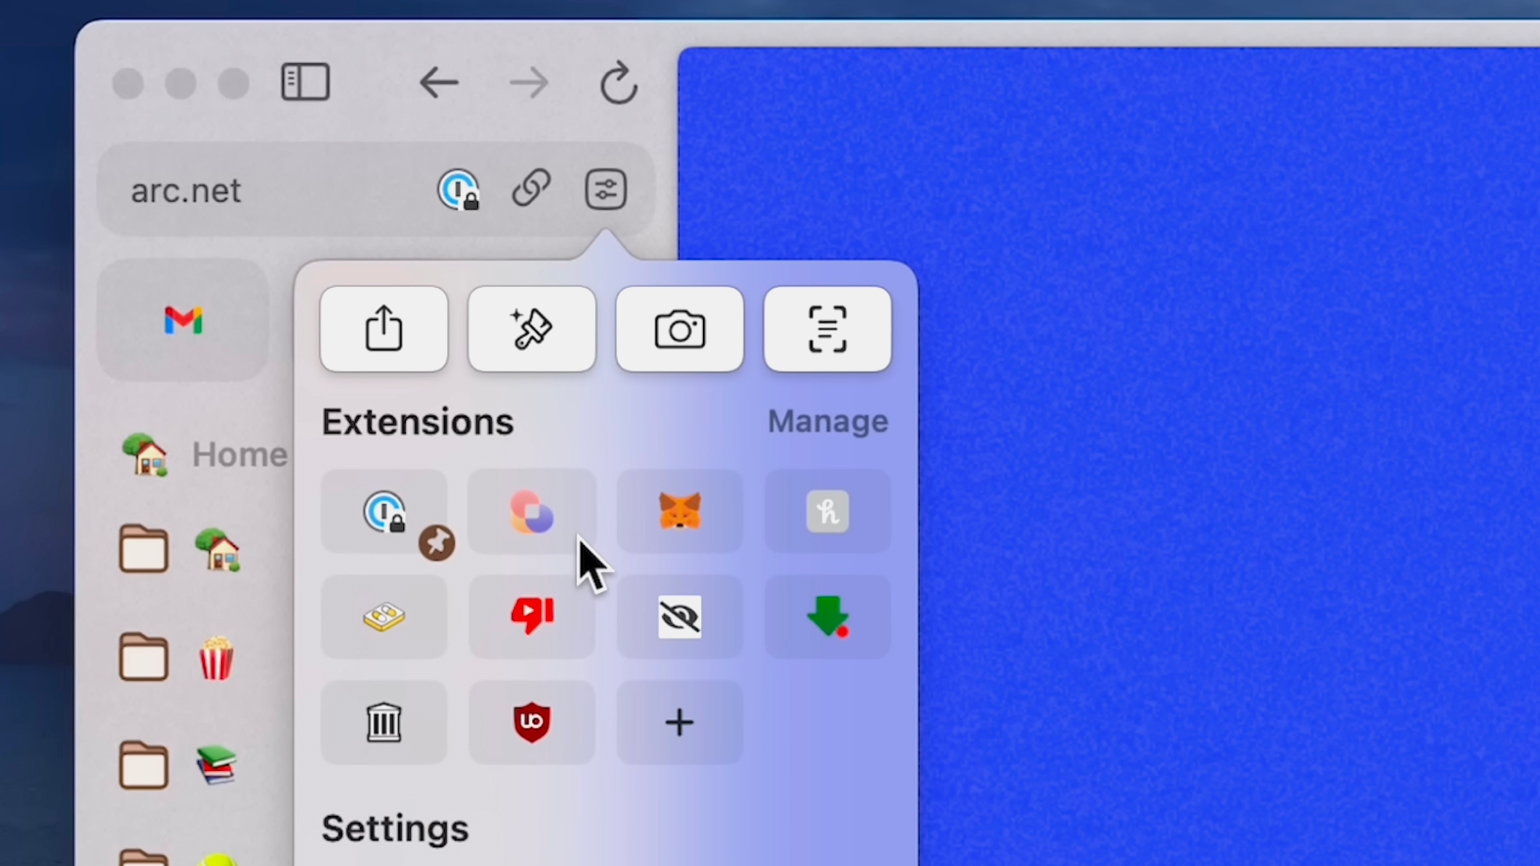
Task: Open the Wayback Machine pillar extension
Action: [383, 722]
